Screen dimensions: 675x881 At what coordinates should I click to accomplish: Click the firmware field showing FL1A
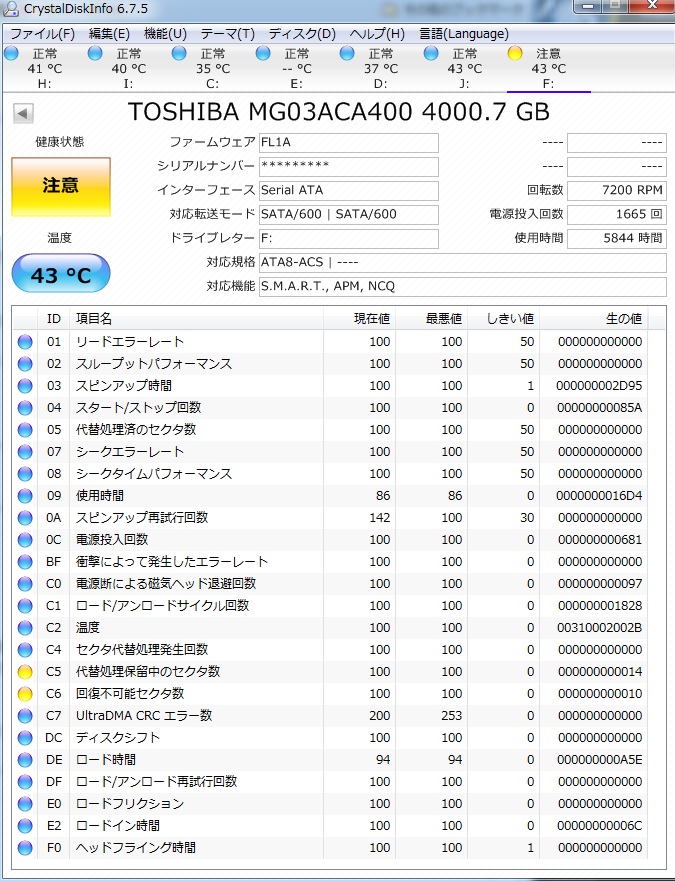point(347,143)
